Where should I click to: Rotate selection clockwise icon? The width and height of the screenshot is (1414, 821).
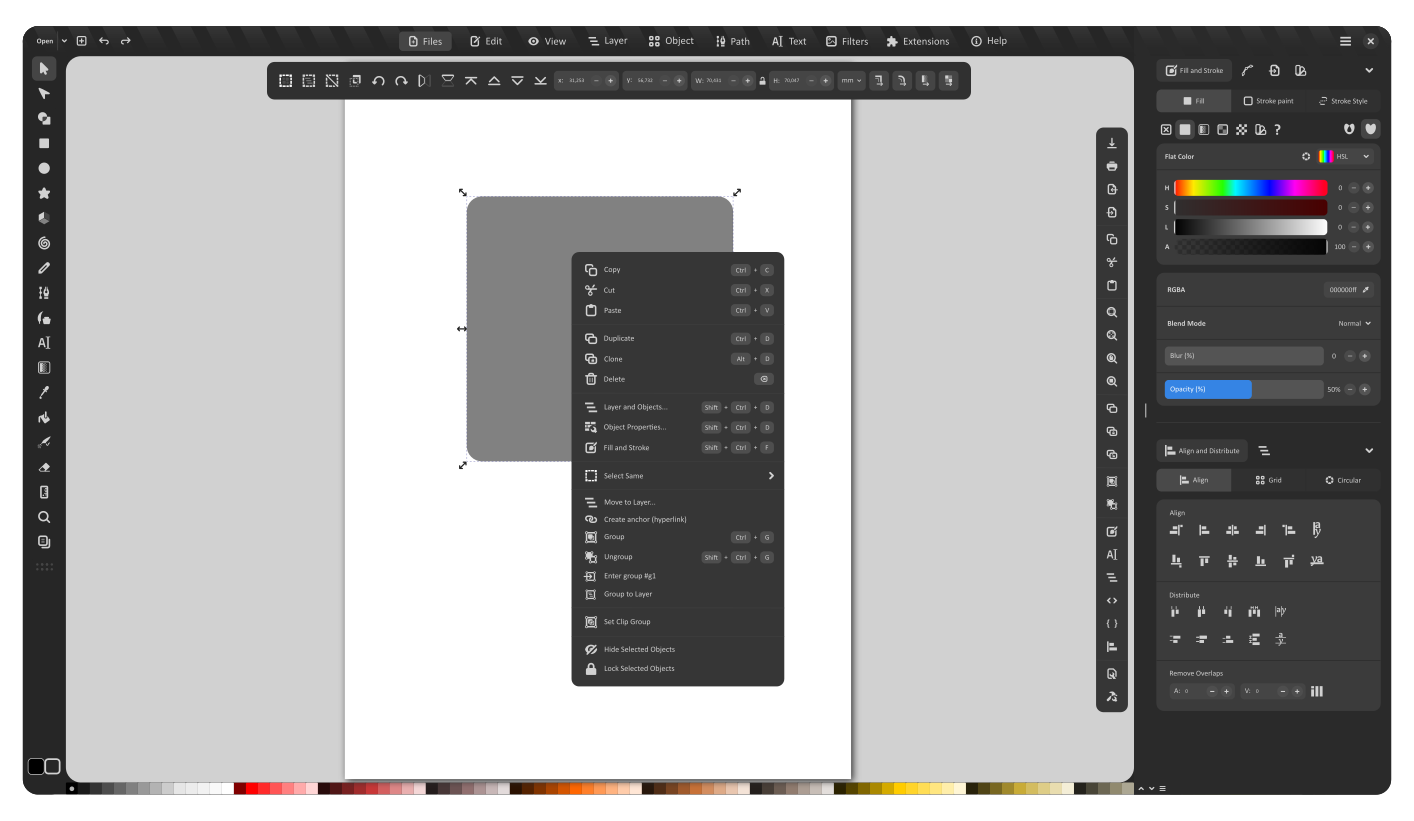(x=401, y=80)
